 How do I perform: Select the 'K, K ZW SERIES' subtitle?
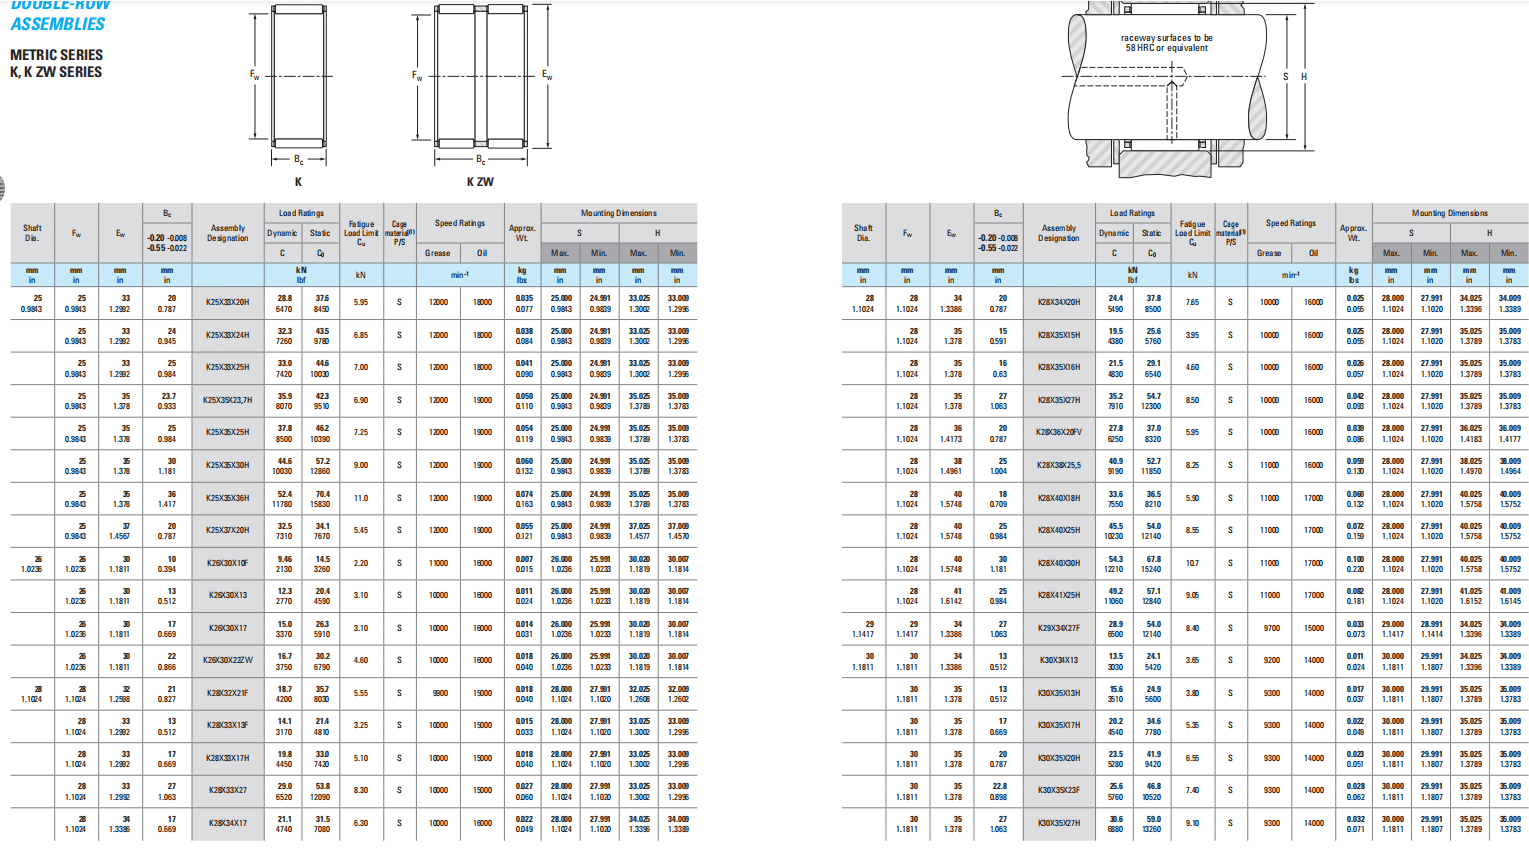(x=56, y=72)
